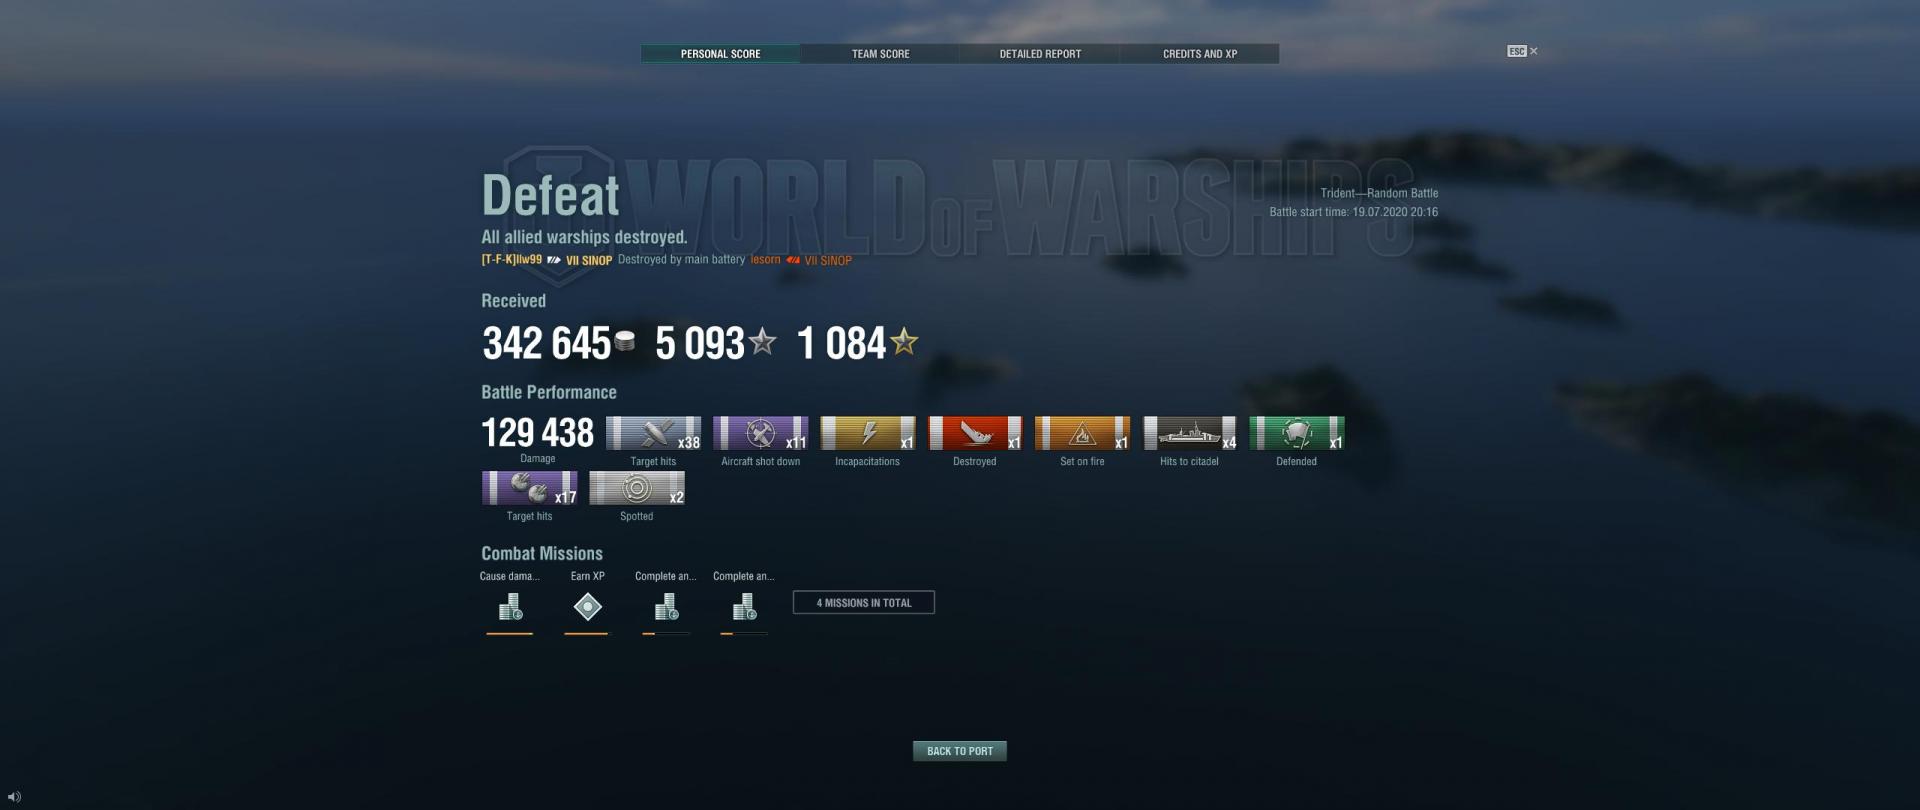Click the third Complete an... mission icon
The height and width of the screenshot is (810, 1920).
tap(666, 607)
